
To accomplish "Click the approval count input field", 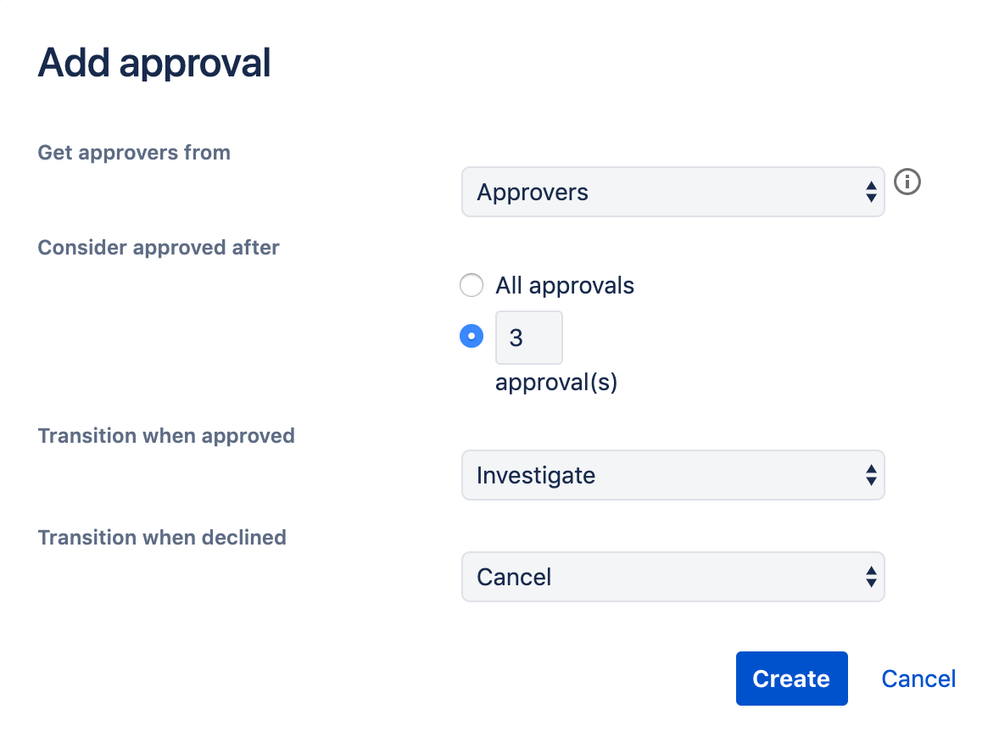I will pyautogui.click(x=528, y=337).
